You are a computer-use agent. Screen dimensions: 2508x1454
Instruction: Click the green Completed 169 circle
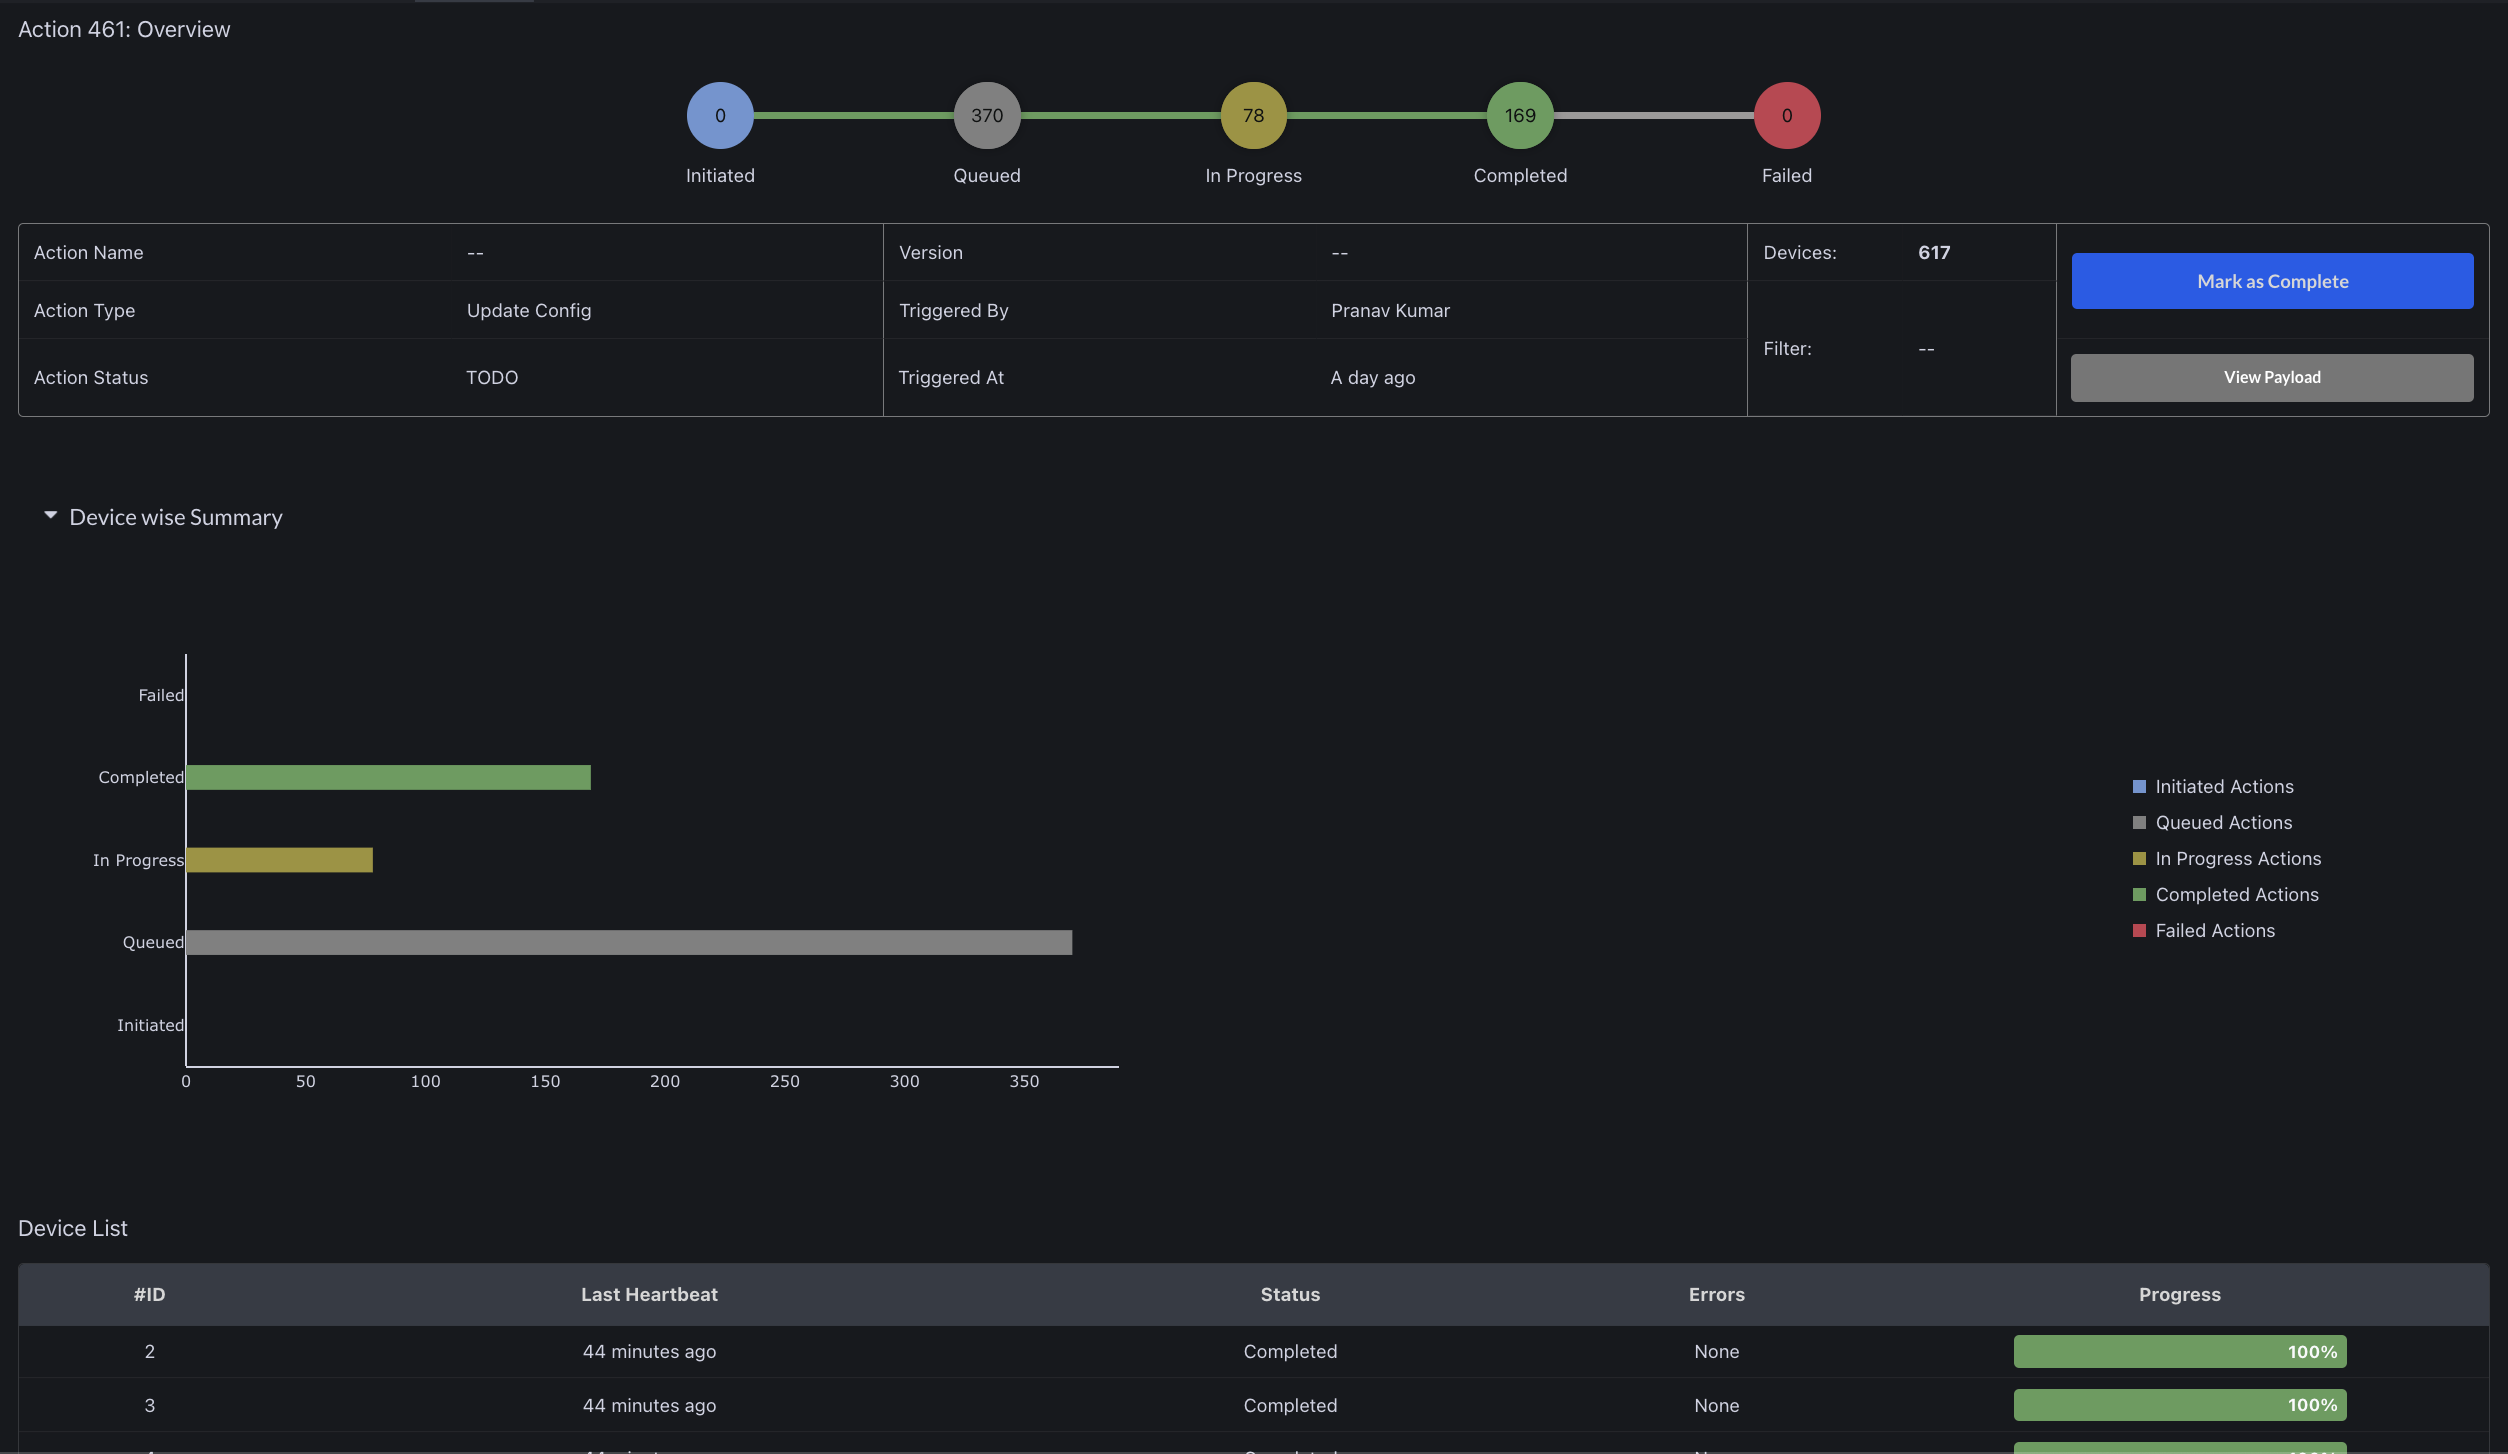[1520, 115]
